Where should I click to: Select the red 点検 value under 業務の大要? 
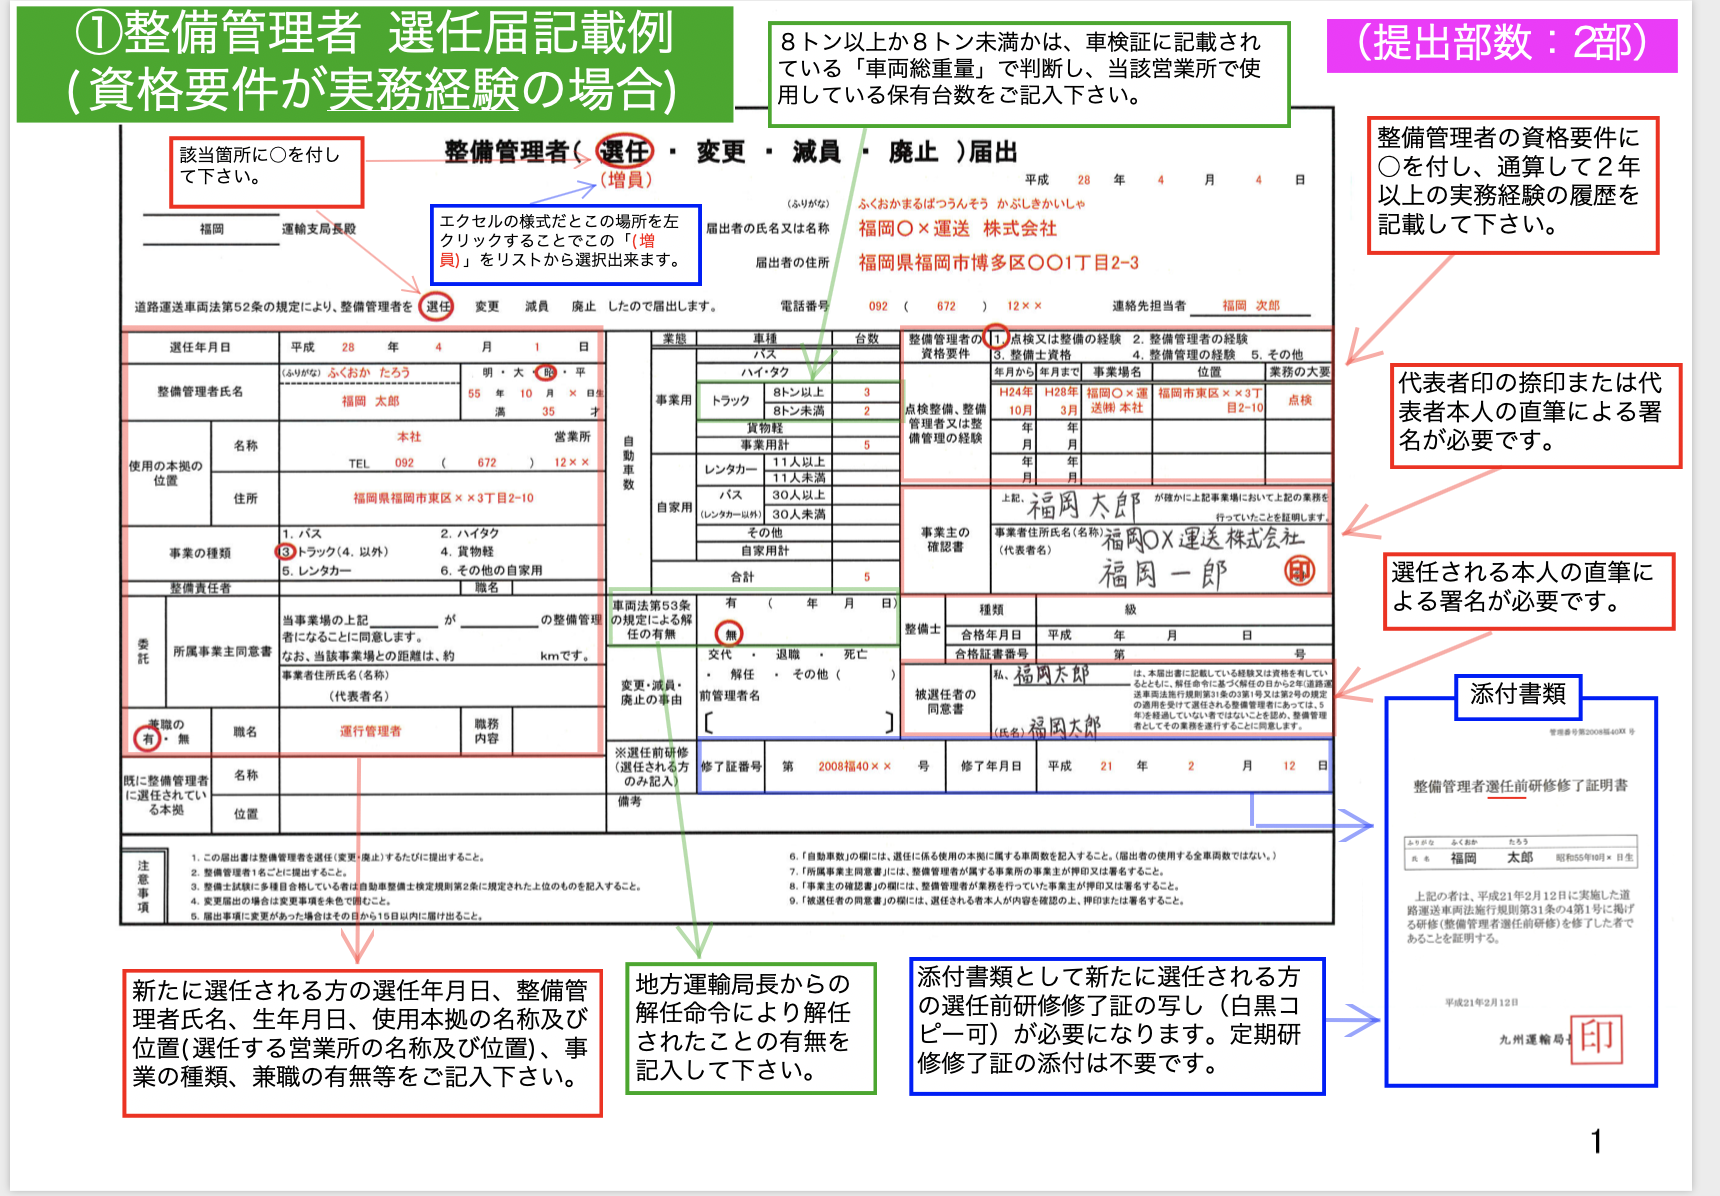coord(1299,400)
